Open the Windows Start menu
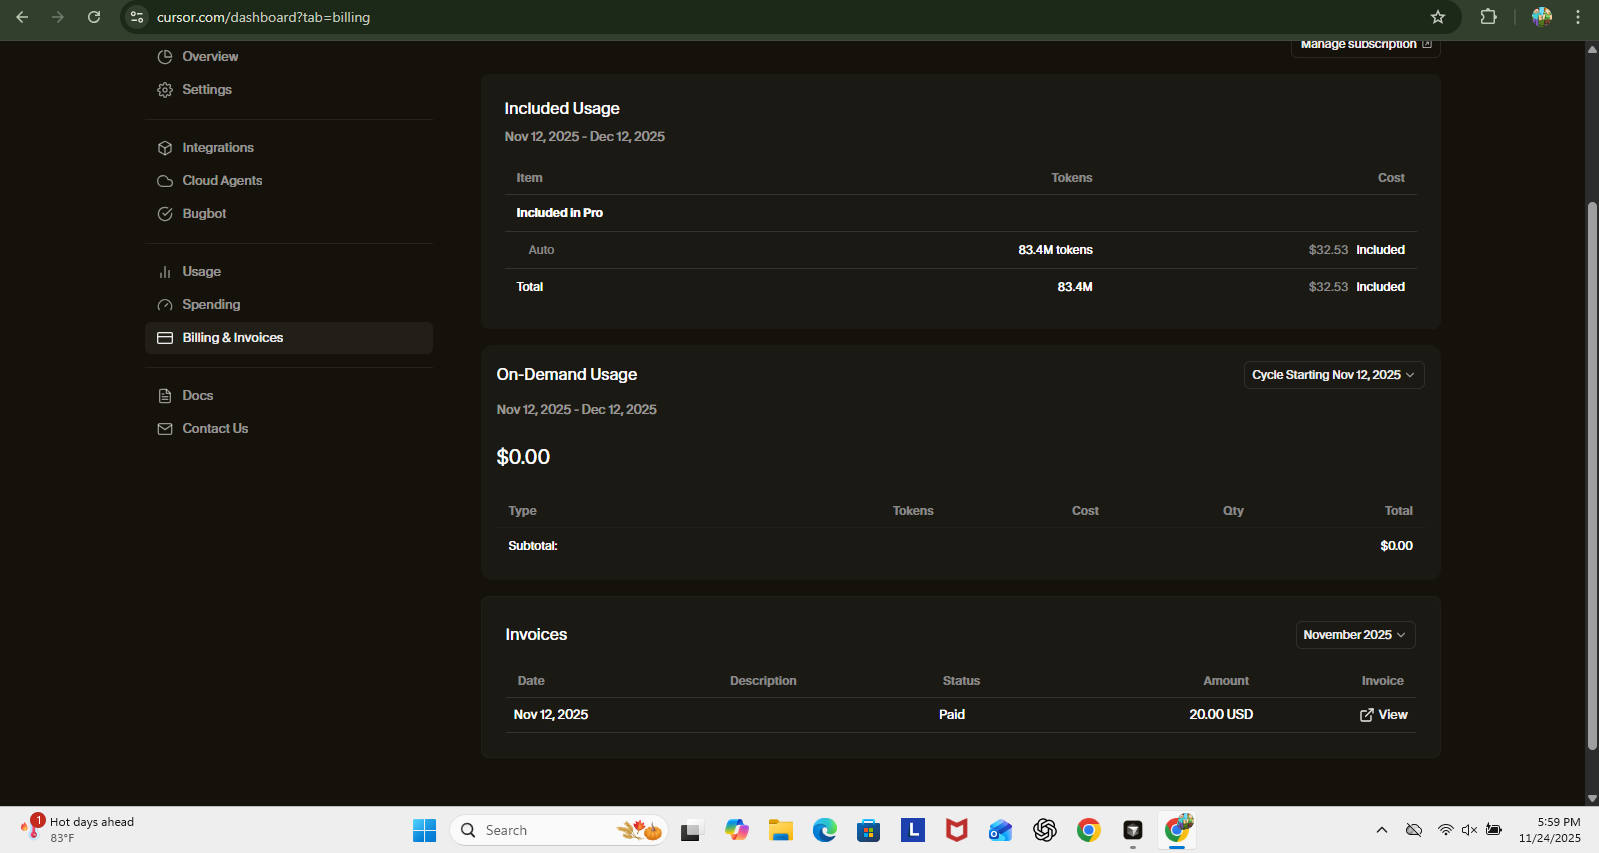The width and height of the screenshot is (1599, 853). click(x=424, y=830)
